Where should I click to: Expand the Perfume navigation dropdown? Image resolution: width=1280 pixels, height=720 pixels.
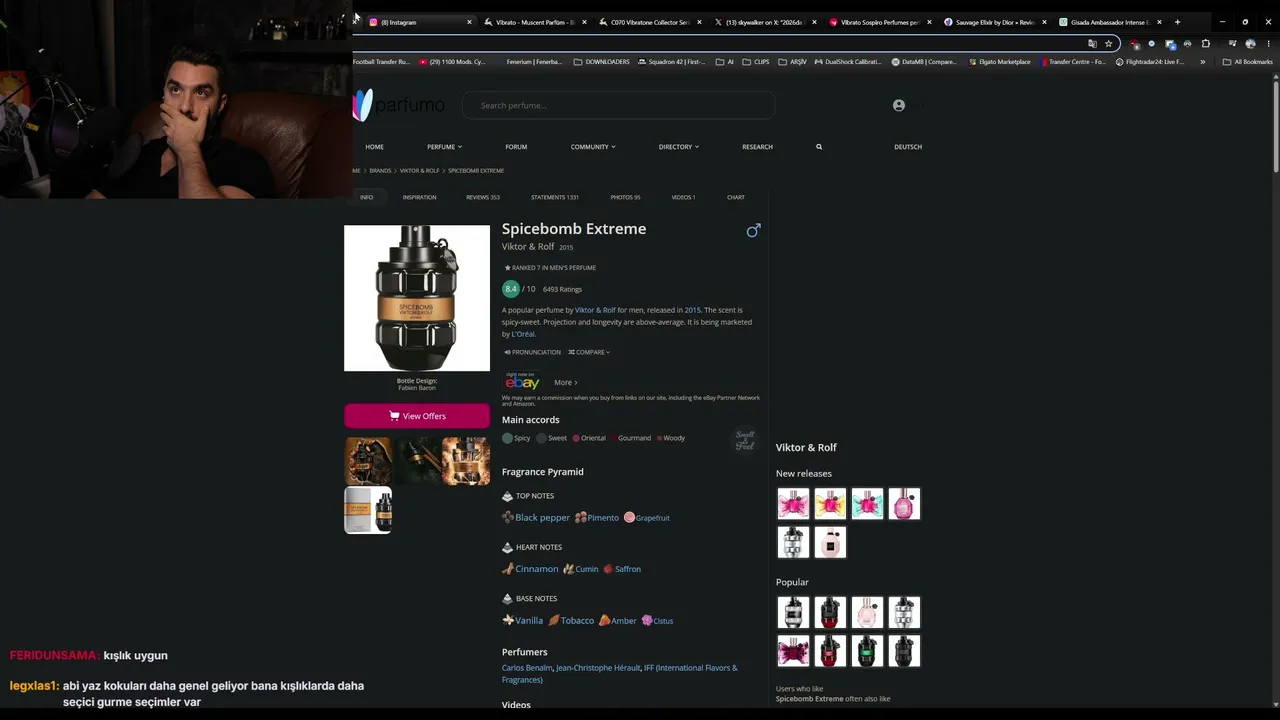click(x=444, y=147)
